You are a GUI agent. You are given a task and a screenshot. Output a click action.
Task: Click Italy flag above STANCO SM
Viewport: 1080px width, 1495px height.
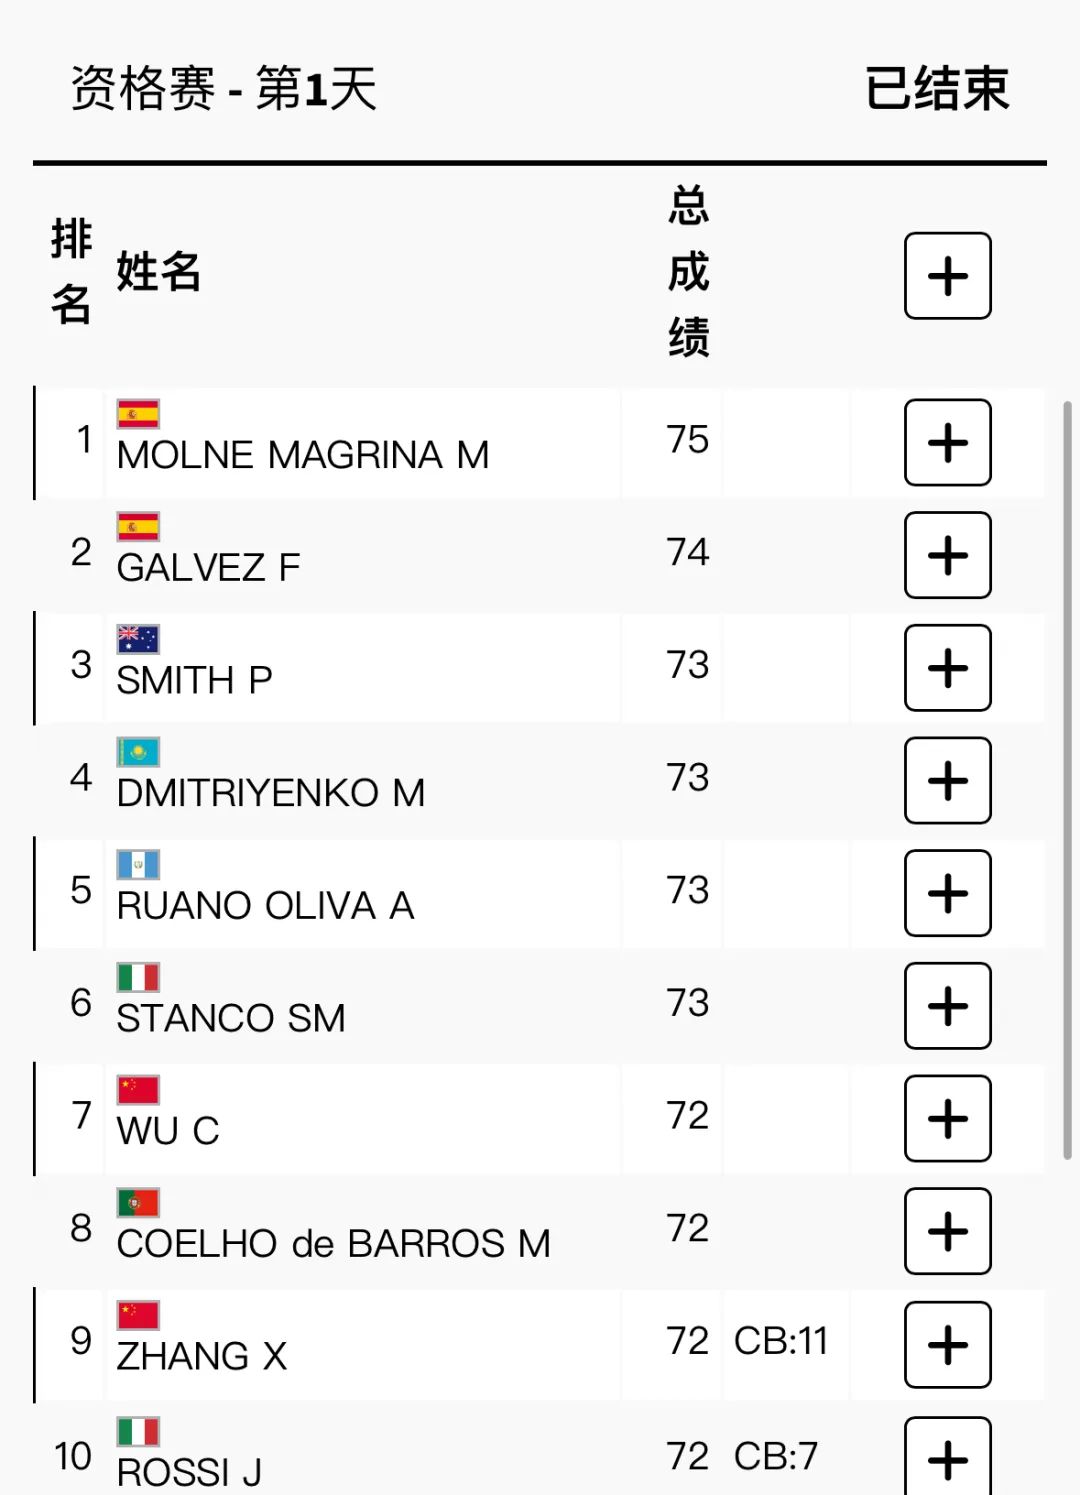138,977
